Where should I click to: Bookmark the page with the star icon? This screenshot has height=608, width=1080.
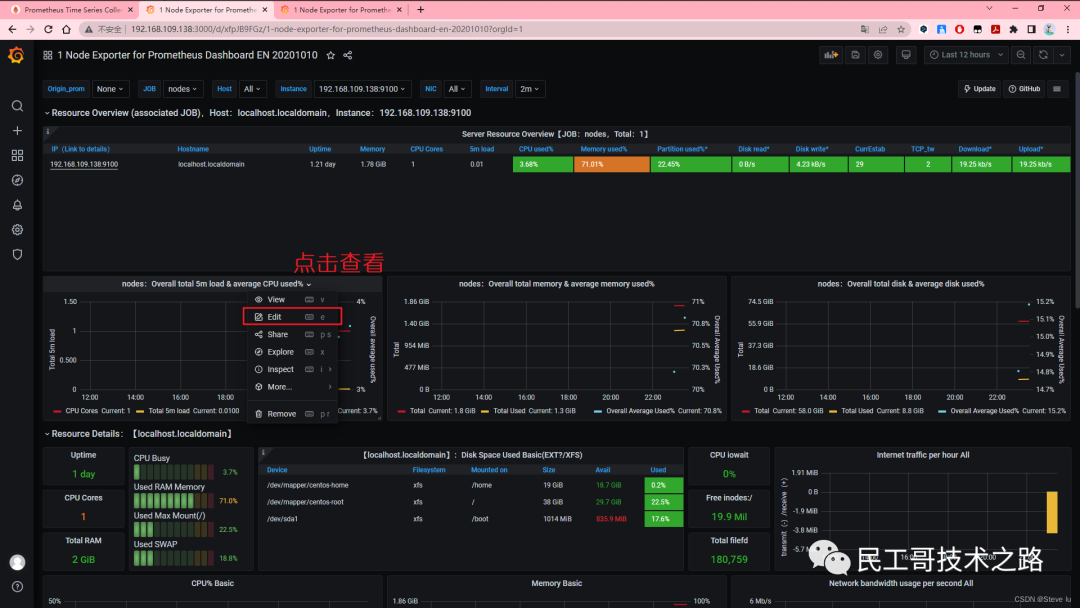click(901, 30)
